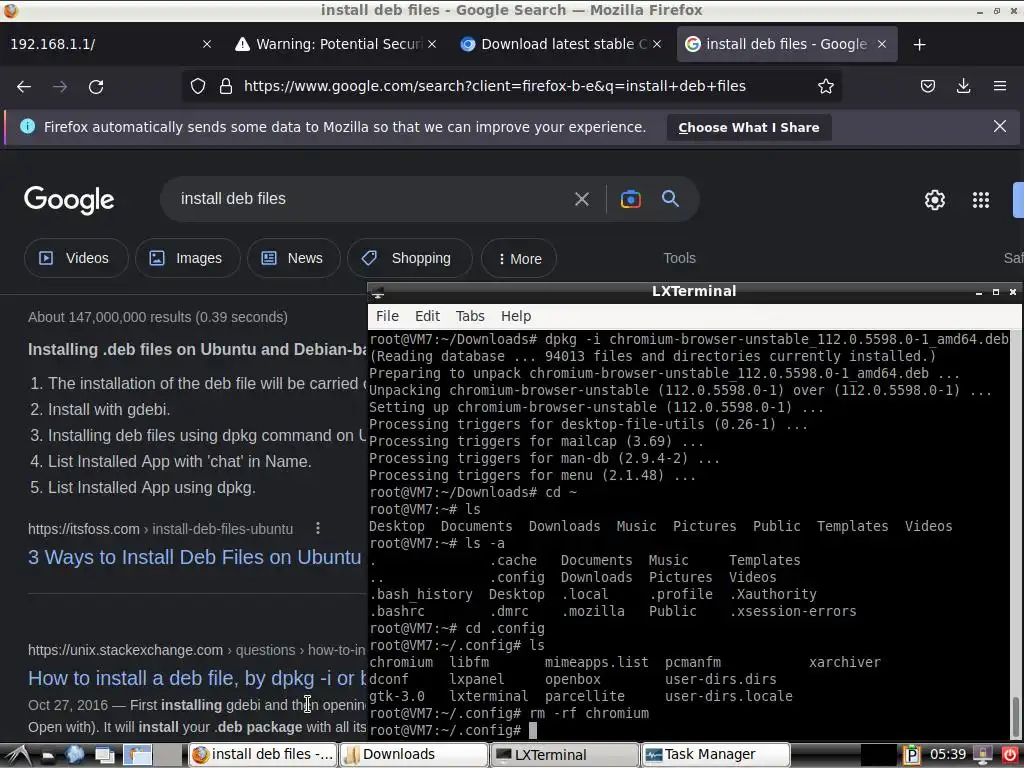
Task: Open Google search Tools
Action: (x=679, y=258)
